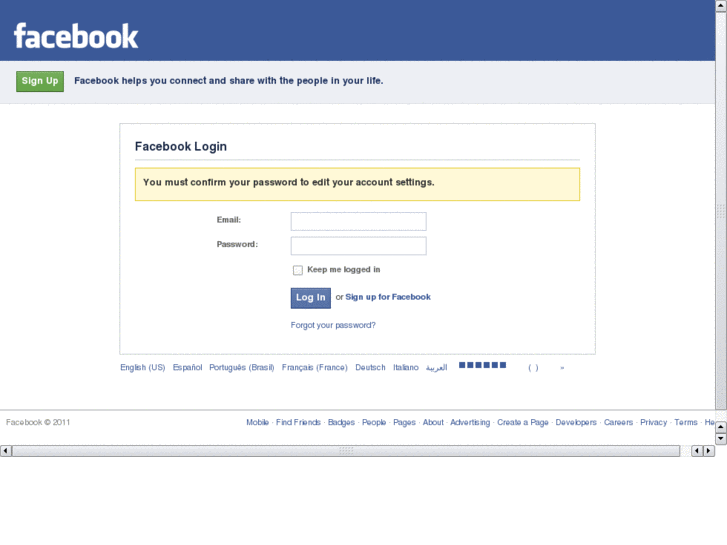Click the blue Log In button
Viewport: 727px width, 545px height.
click(x=311, y=298)
